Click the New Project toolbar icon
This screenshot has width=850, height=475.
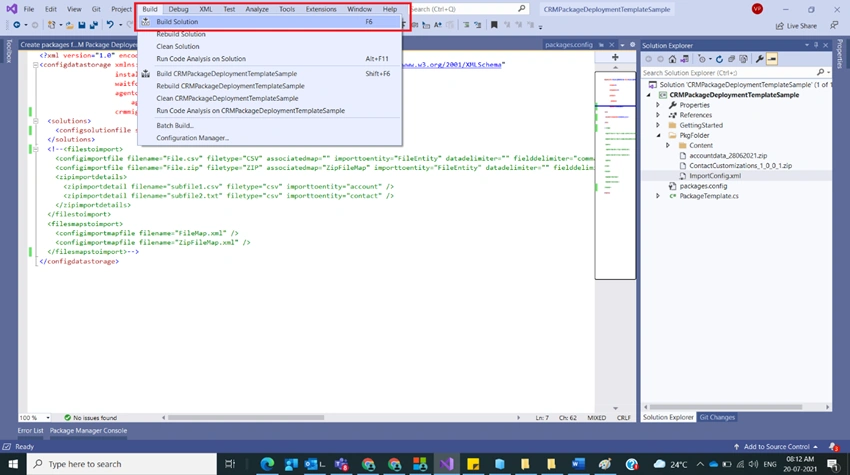click(x=51, y=25)
